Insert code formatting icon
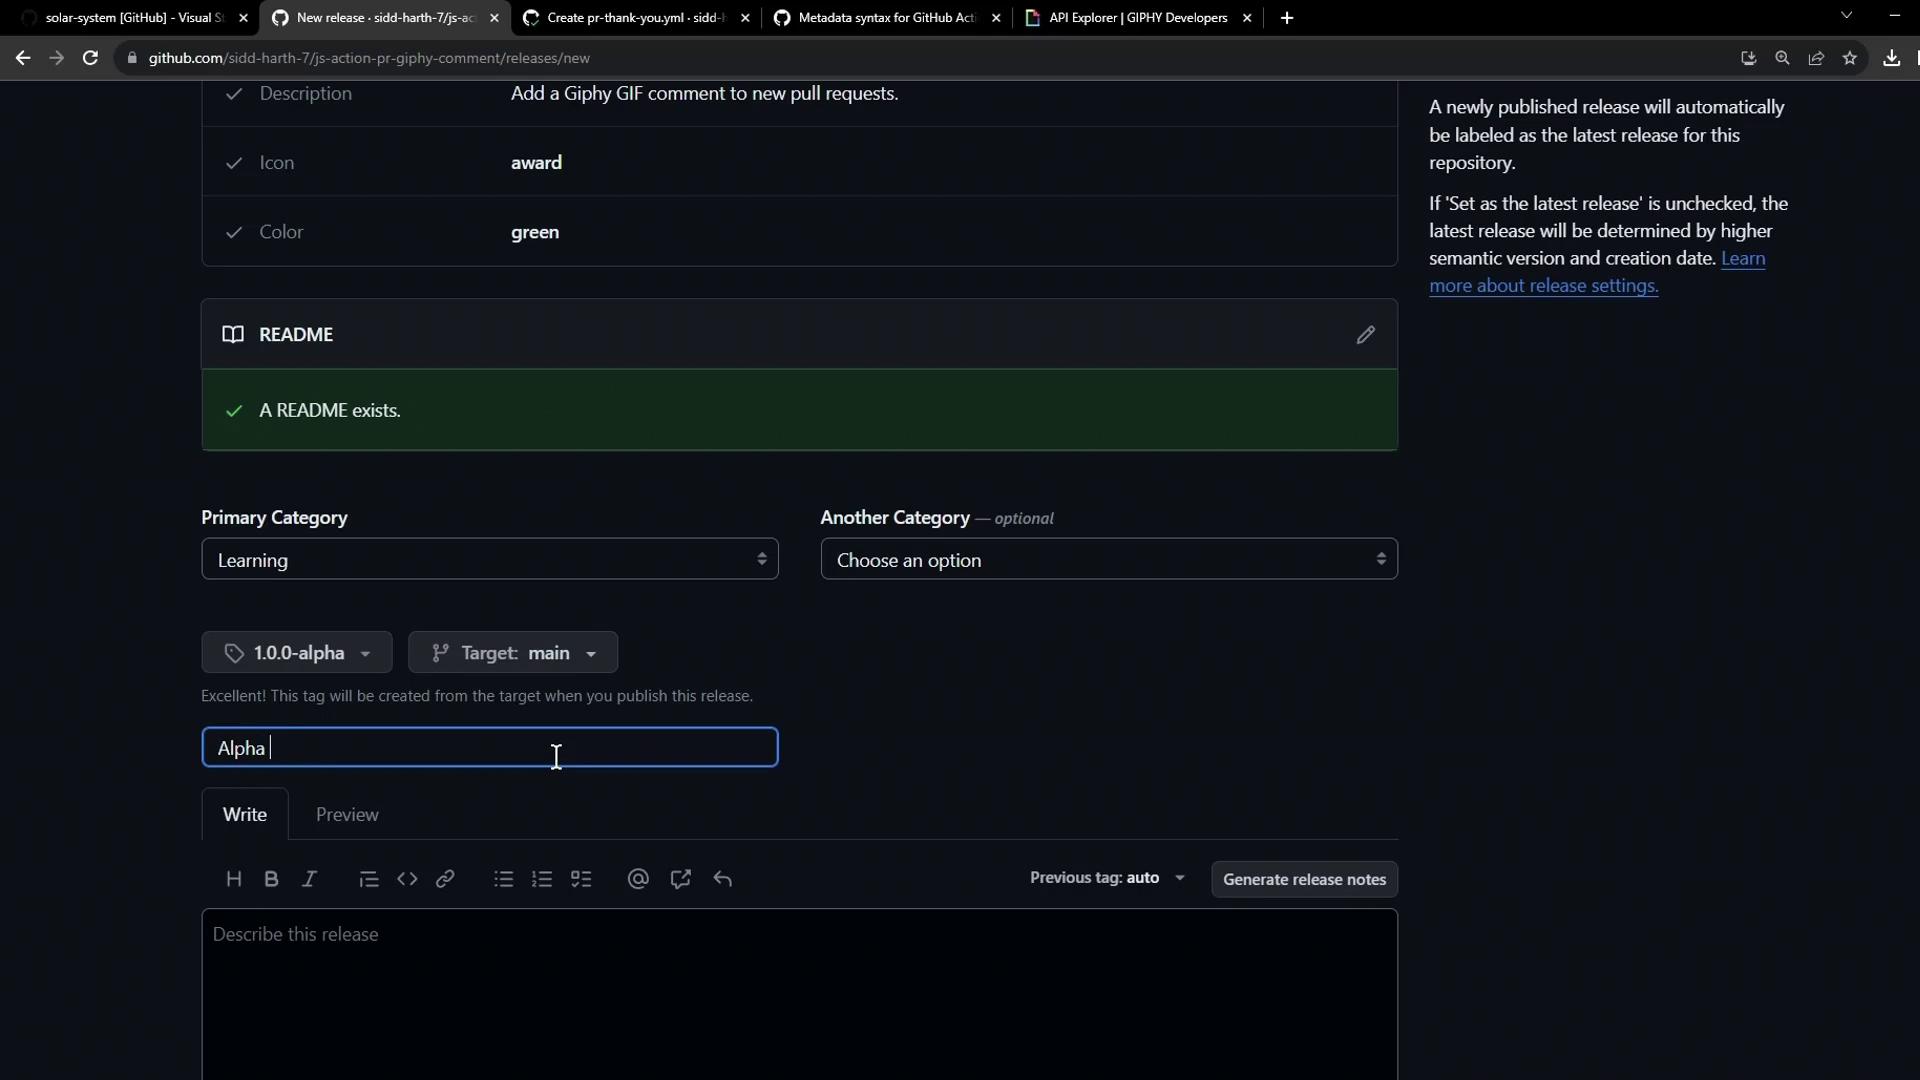This screenshot has width=1920, height=1080. (407, 879)
